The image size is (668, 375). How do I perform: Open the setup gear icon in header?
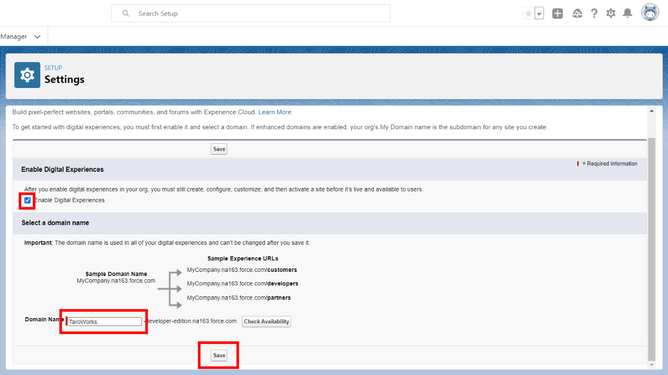coord(611,14)
